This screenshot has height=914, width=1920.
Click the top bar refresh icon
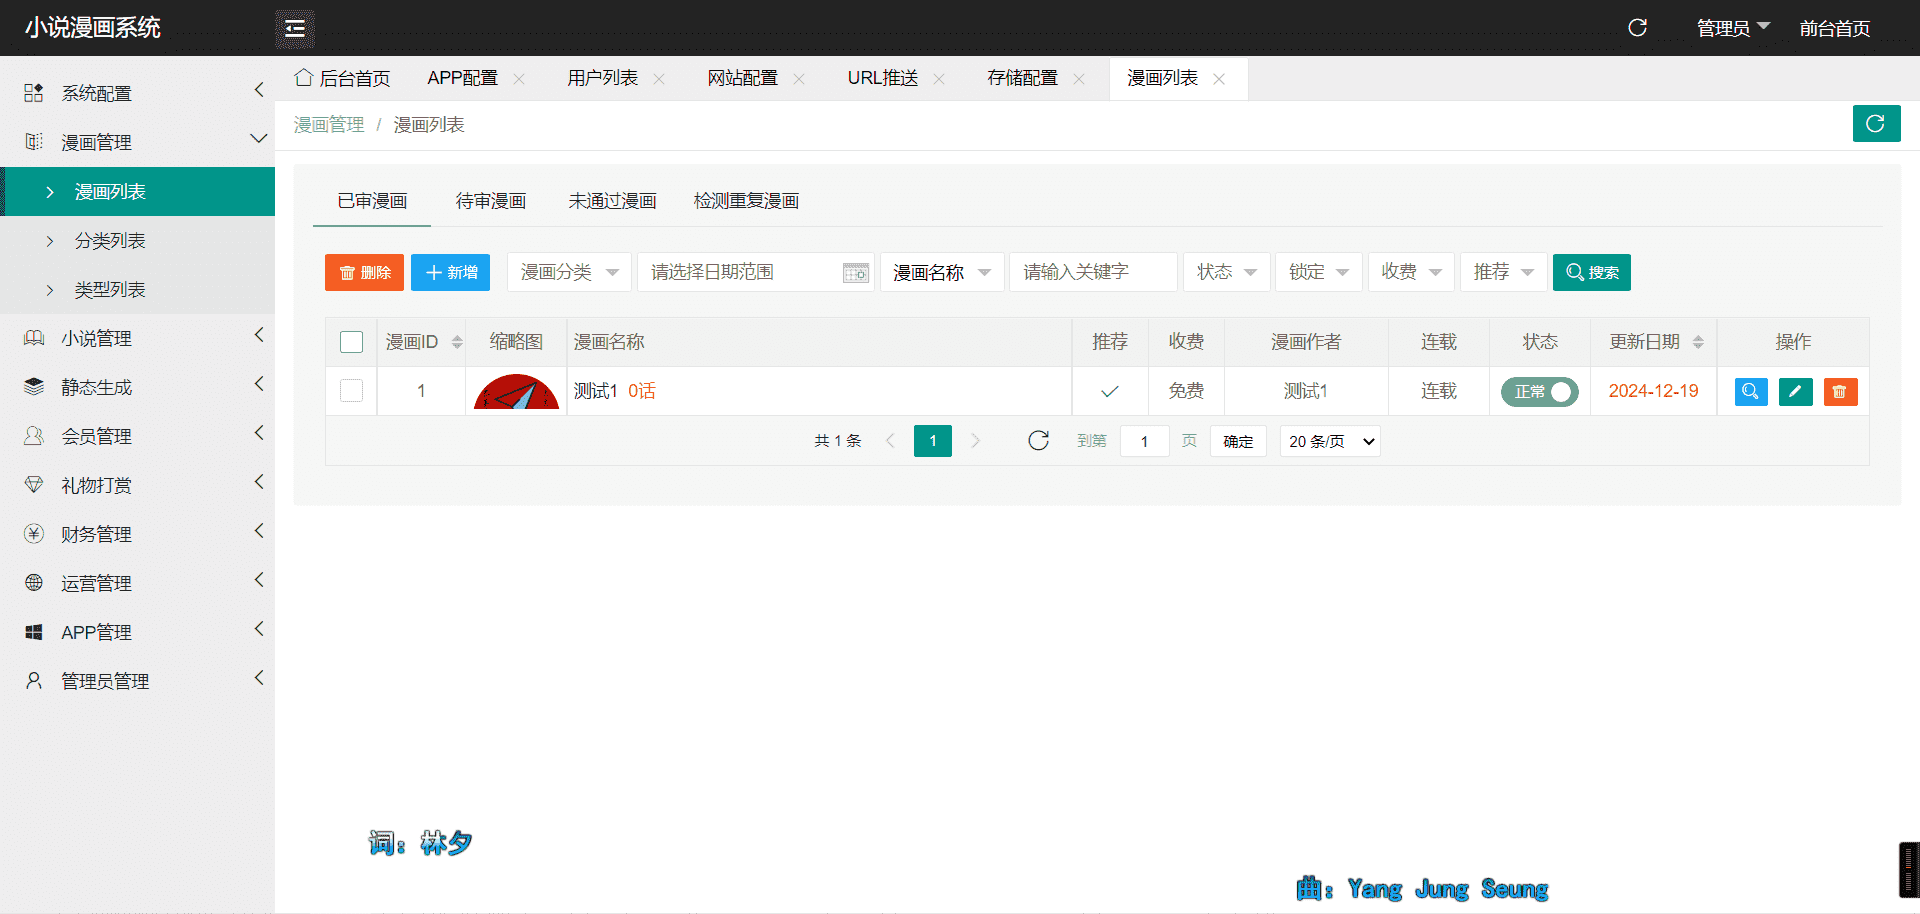point(1637,28)
